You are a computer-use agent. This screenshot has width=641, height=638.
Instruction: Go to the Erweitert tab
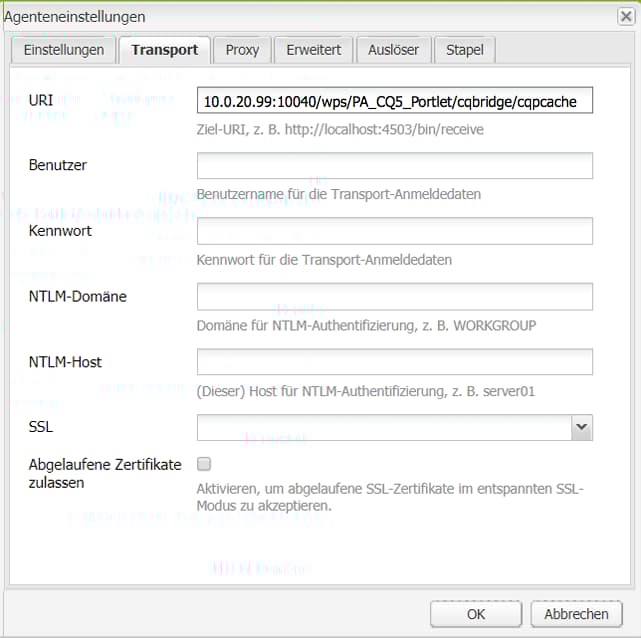(x=314, y=50)
